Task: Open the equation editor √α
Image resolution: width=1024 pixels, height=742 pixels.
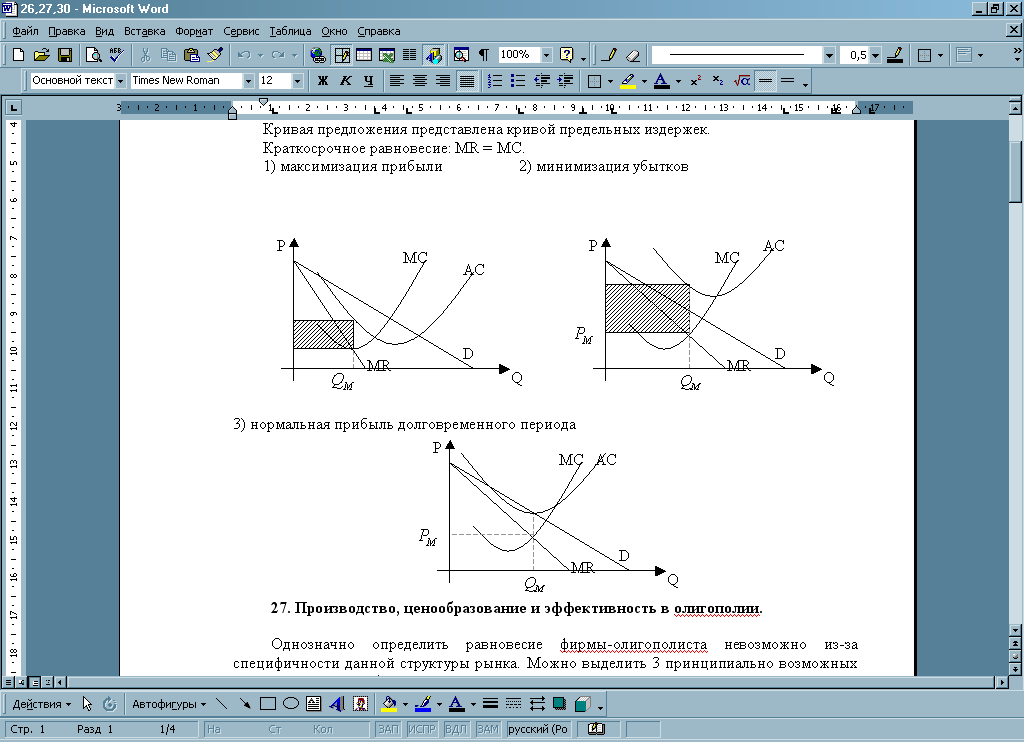Action: click(742, 81)
